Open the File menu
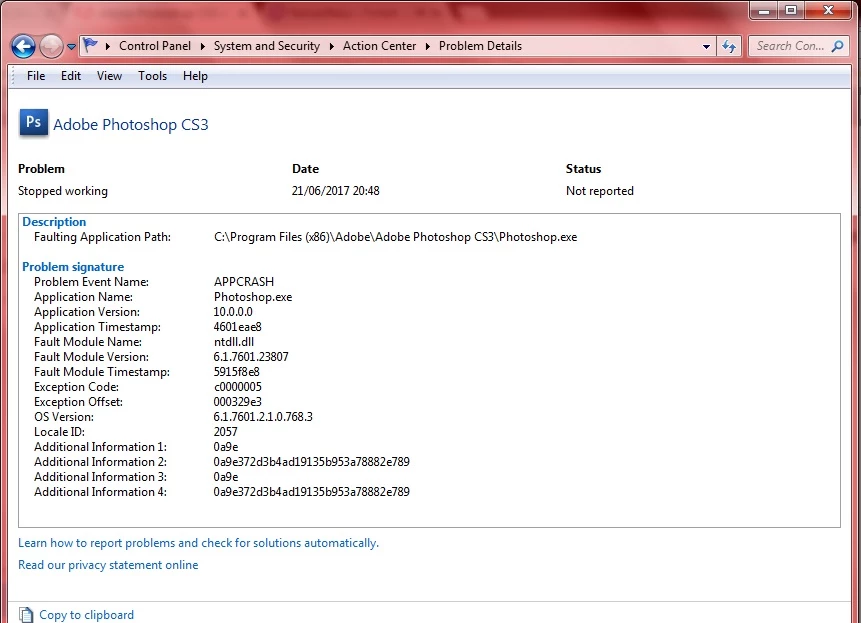This screenshot has height=623, width=861. coord(36,76)
